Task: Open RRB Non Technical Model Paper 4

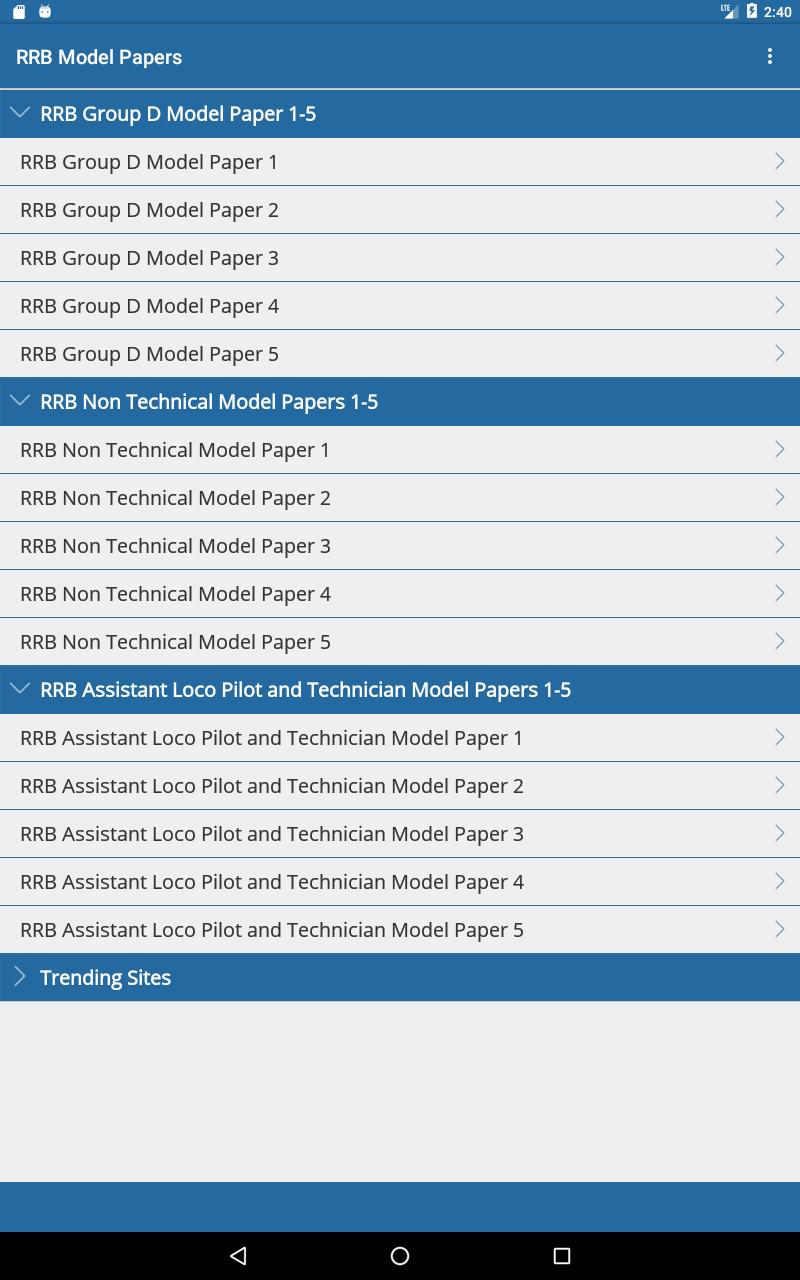Action: point(400,594)
